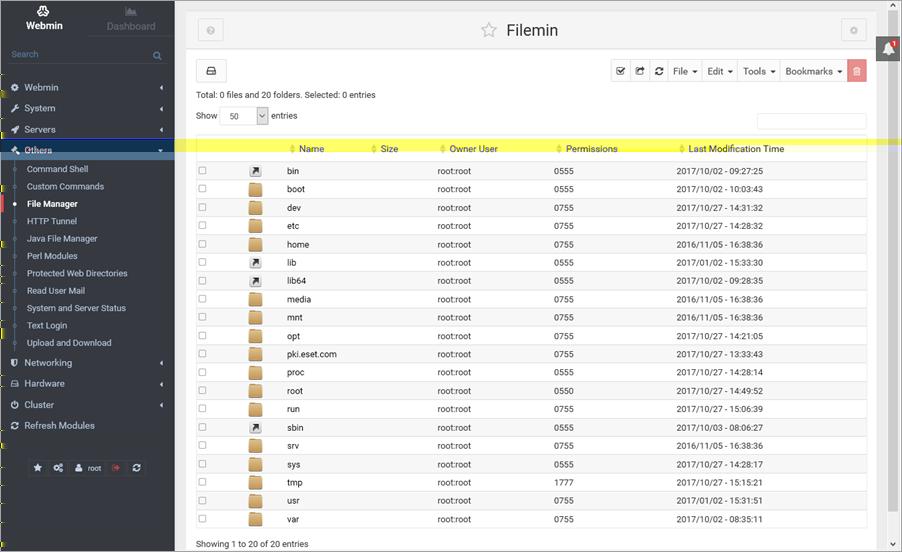Click the red logout icon in footer
Viewport: 902px width, 552px height.
coord(116,468)
